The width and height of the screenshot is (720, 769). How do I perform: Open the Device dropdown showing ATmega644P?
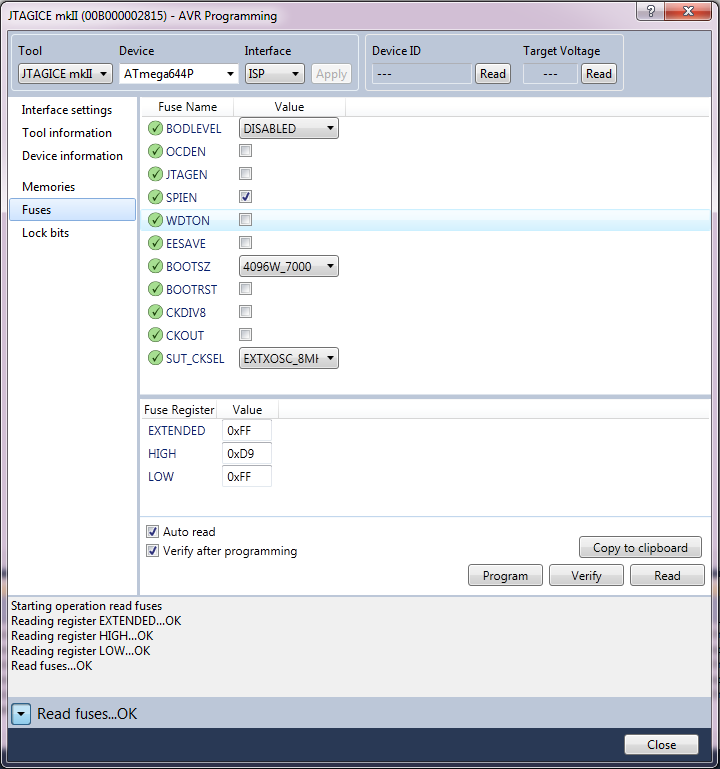tap(179, 74)
